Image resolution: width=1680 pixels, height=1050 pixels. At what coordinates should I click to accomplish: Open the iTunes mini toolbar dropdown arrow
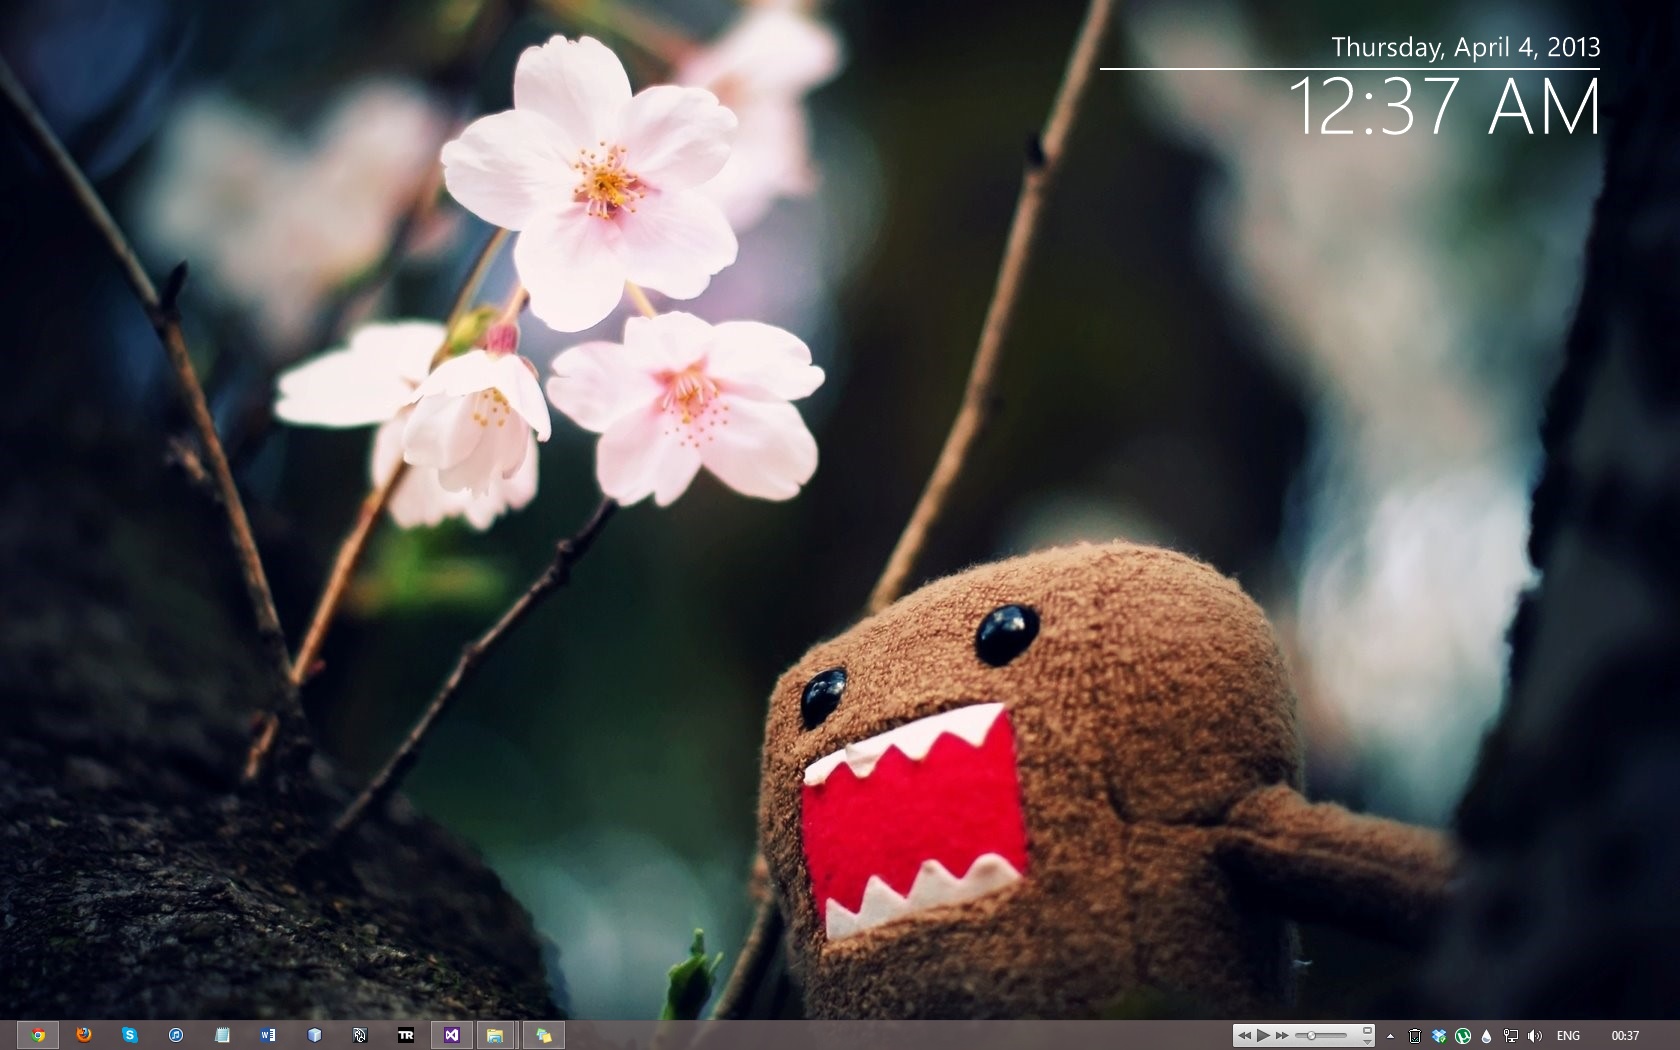(x=1367, y=1041)
